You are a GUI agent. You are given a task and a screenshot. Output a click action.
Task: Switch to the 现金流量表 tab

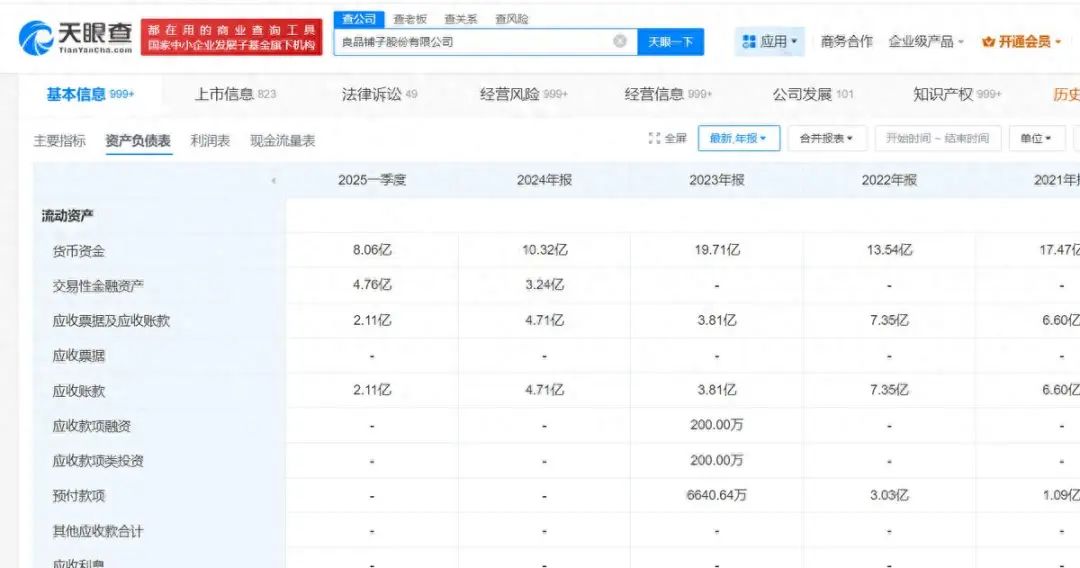click(x=282, y=141)
